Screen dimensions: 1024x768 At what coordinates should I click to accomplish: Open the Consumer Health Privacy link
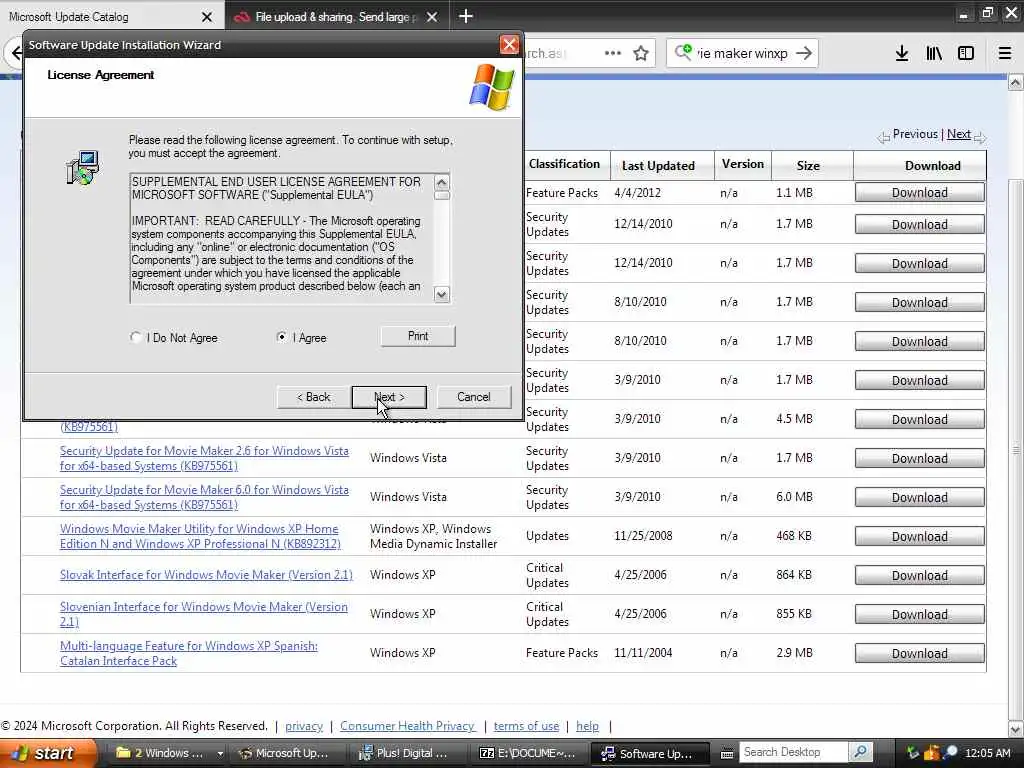click(407, 726)
